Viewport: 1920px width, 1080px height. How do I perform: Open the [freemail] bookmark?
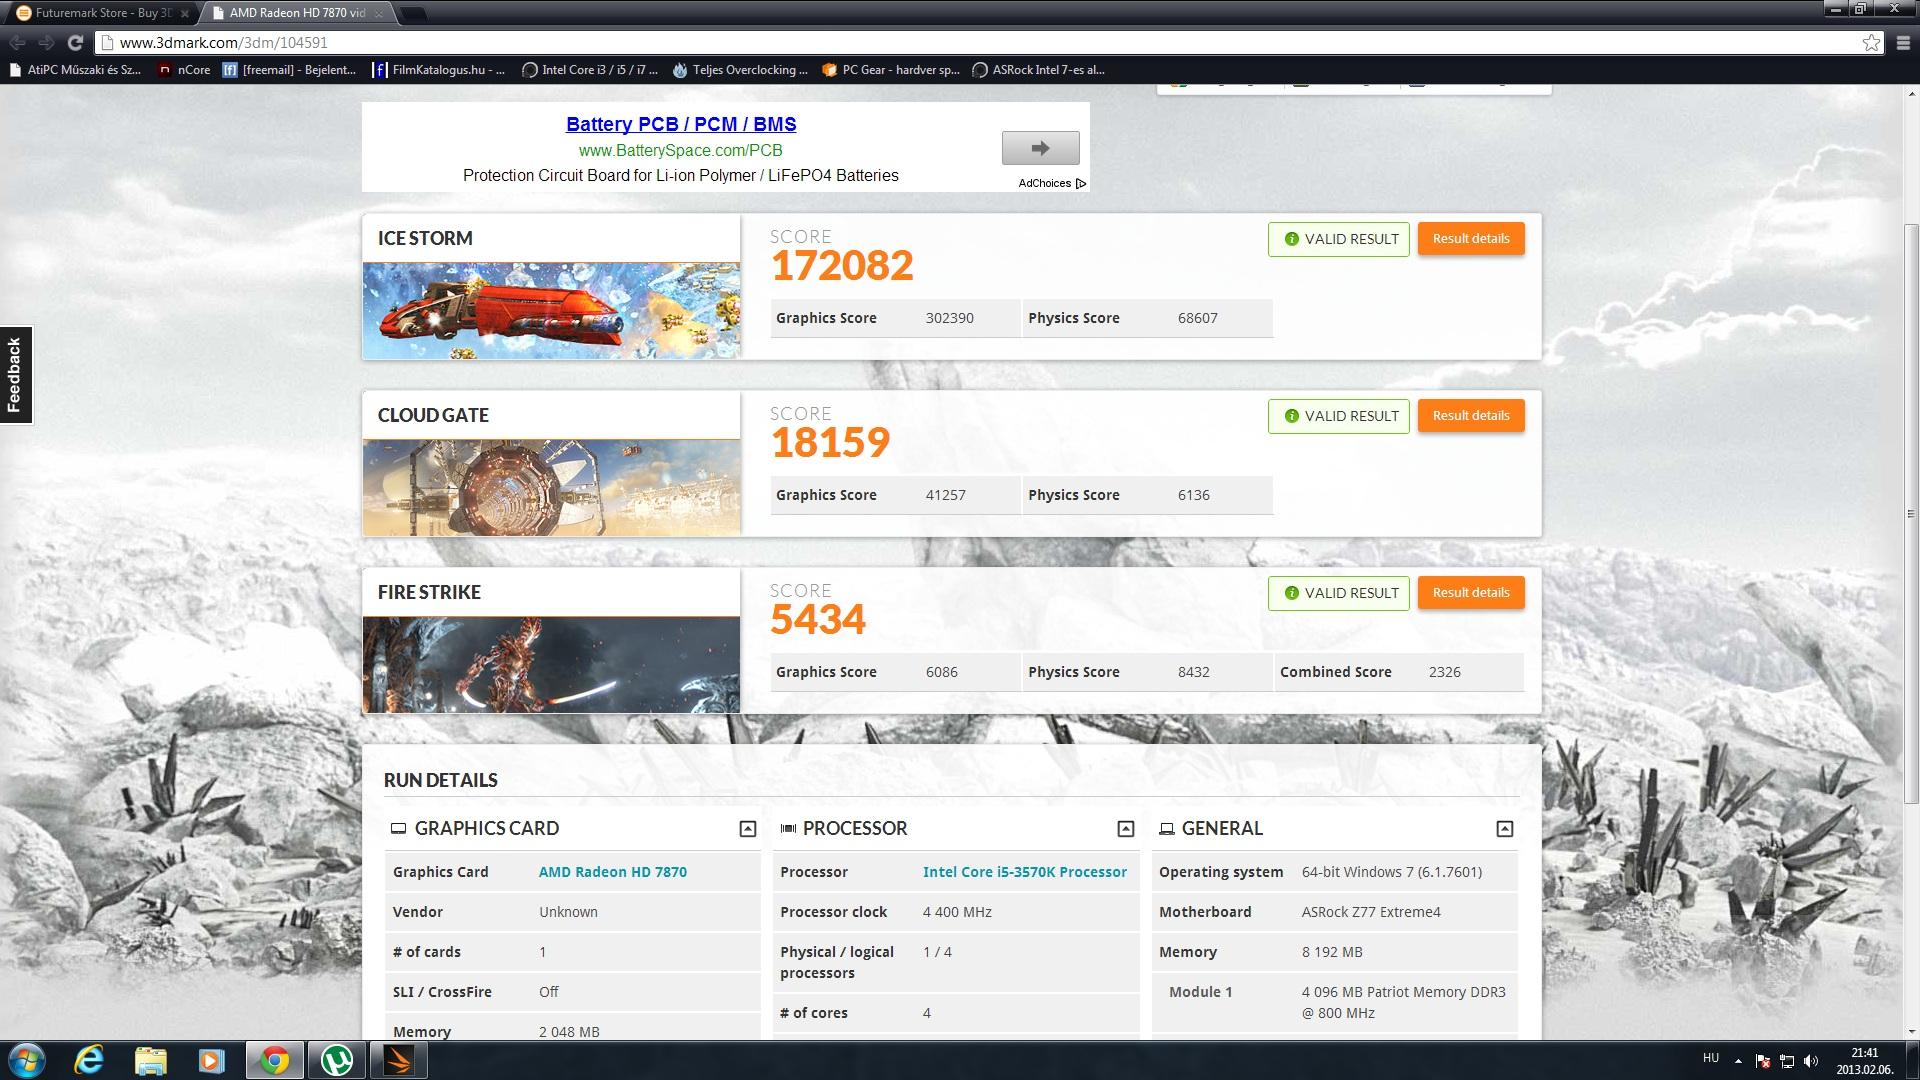(x=290, y=70)
